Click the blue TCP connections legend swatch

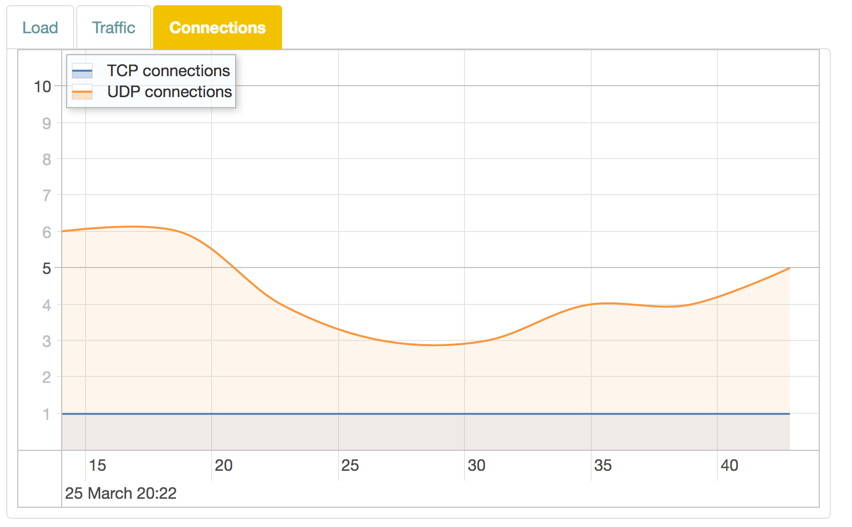[x=82, y=71]
